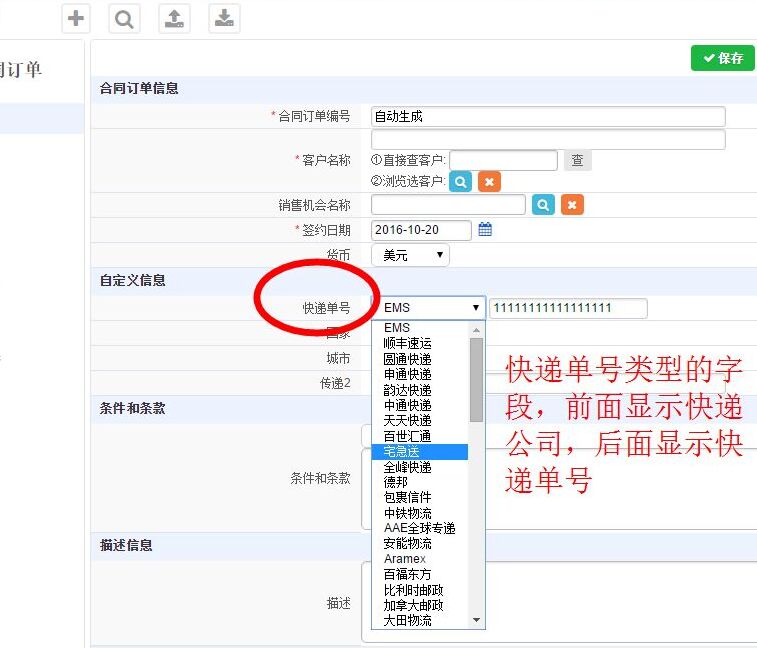This screenshot has width=757, height=648.
Task: Click the magnifier search toolbar icon
Action: tap(125, 18)
